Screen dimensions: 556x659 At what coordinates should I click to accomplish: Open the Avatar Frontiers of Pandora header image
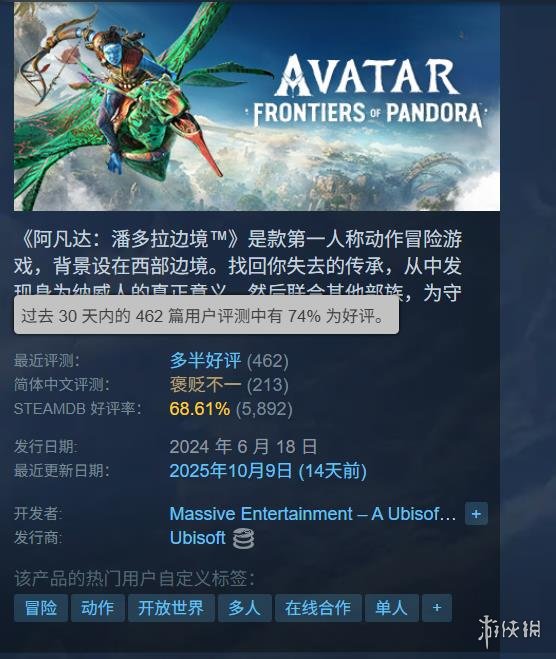coord(257,106)
